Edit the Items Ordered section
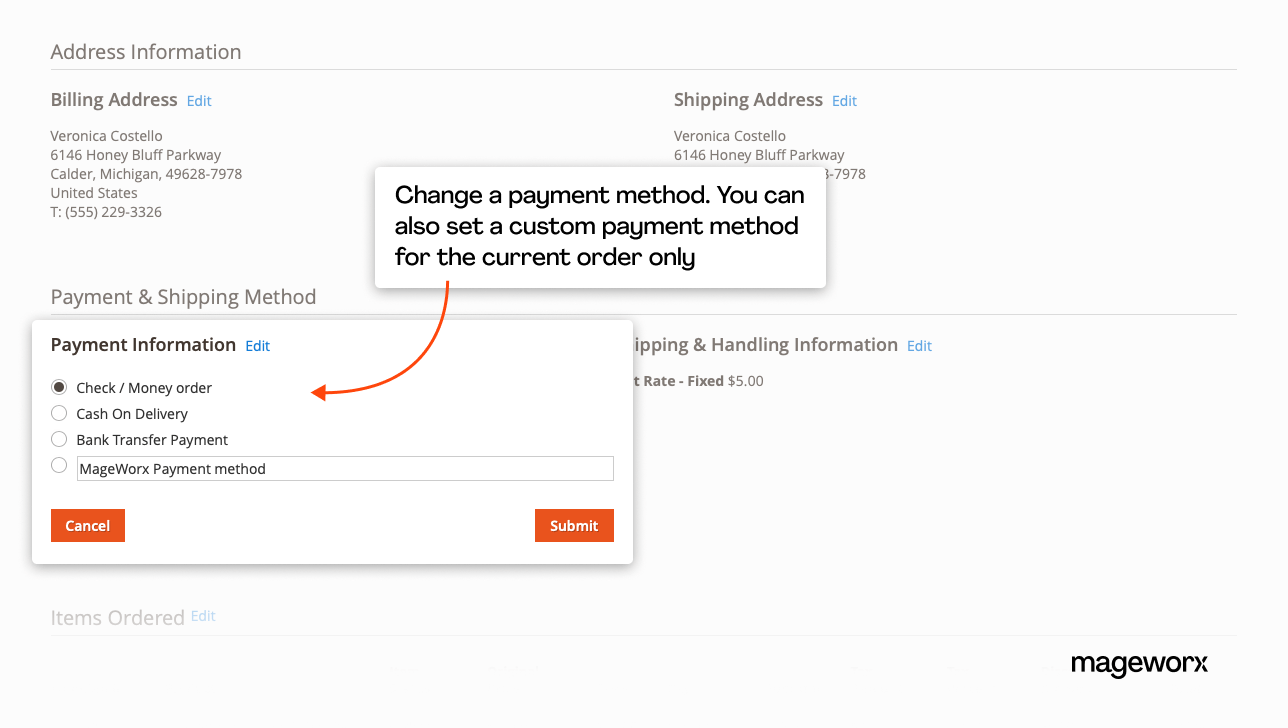This screenshot has height=728, width=1288. click(203, 616)
